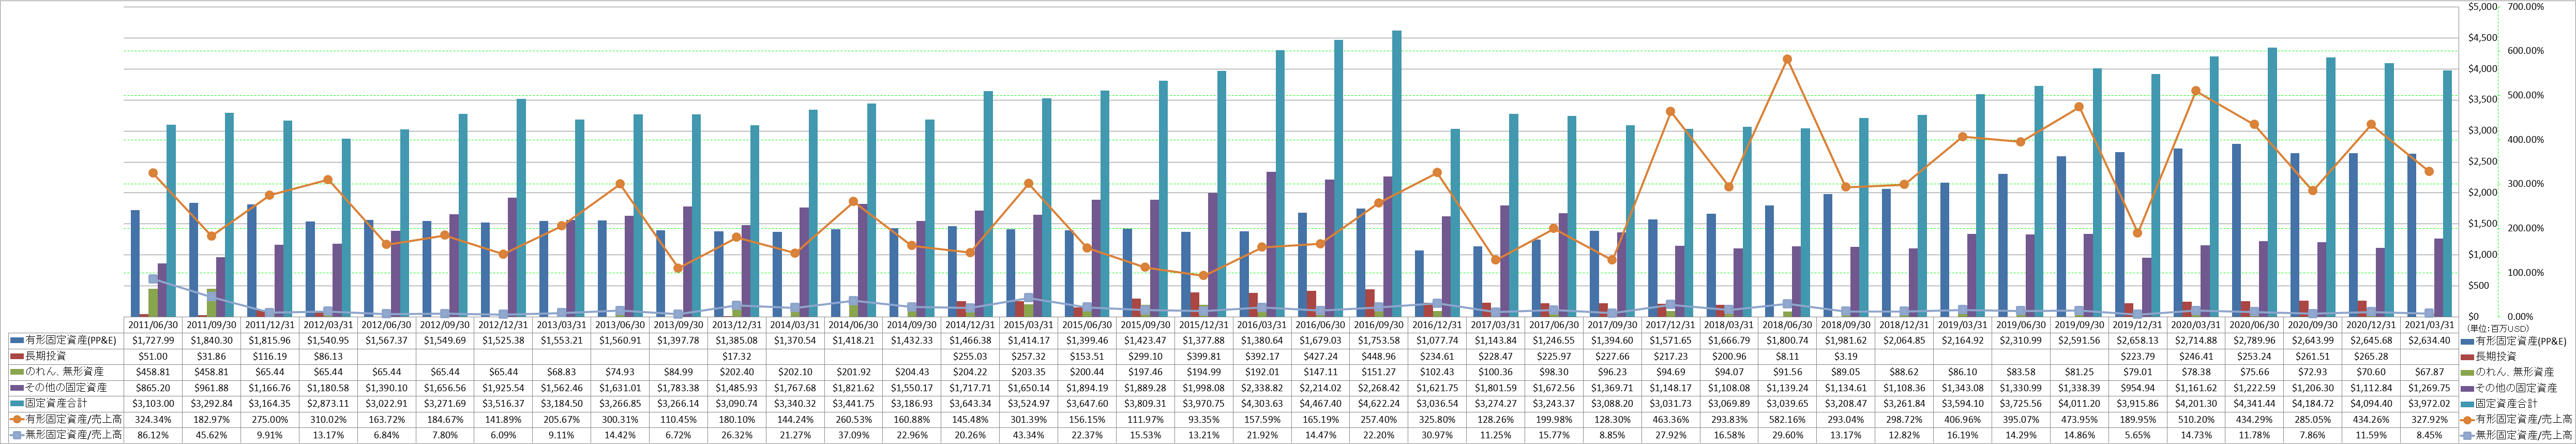Select the $67.87 cell under 2021/03/31
2576x444 pixels.
[x=2429, y=372]
